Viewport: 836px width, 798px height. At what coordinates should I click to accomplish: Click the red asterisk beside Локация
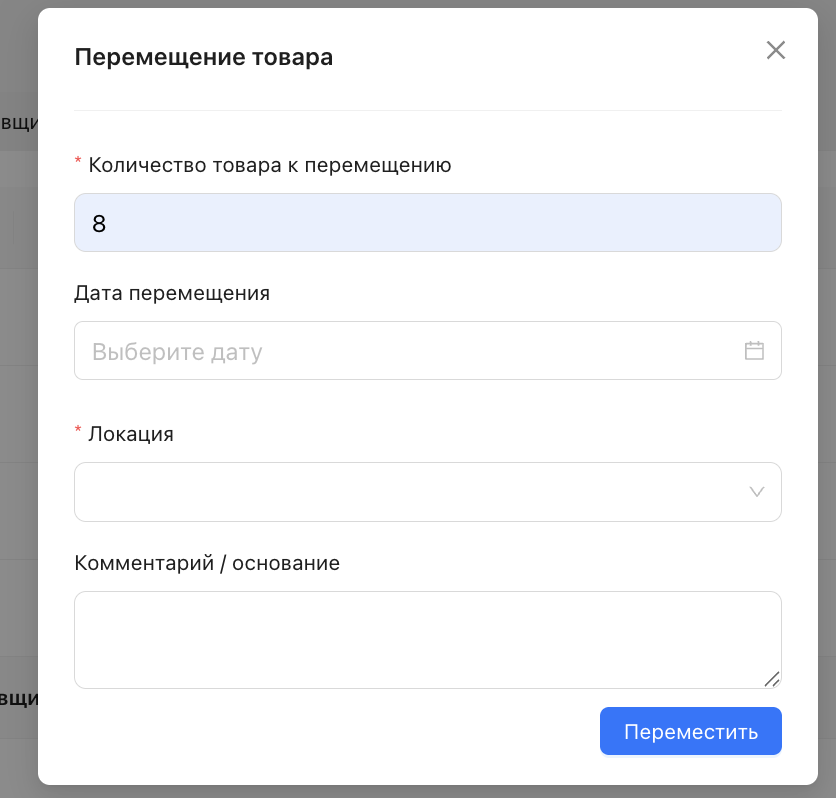(x=78, y=432)
